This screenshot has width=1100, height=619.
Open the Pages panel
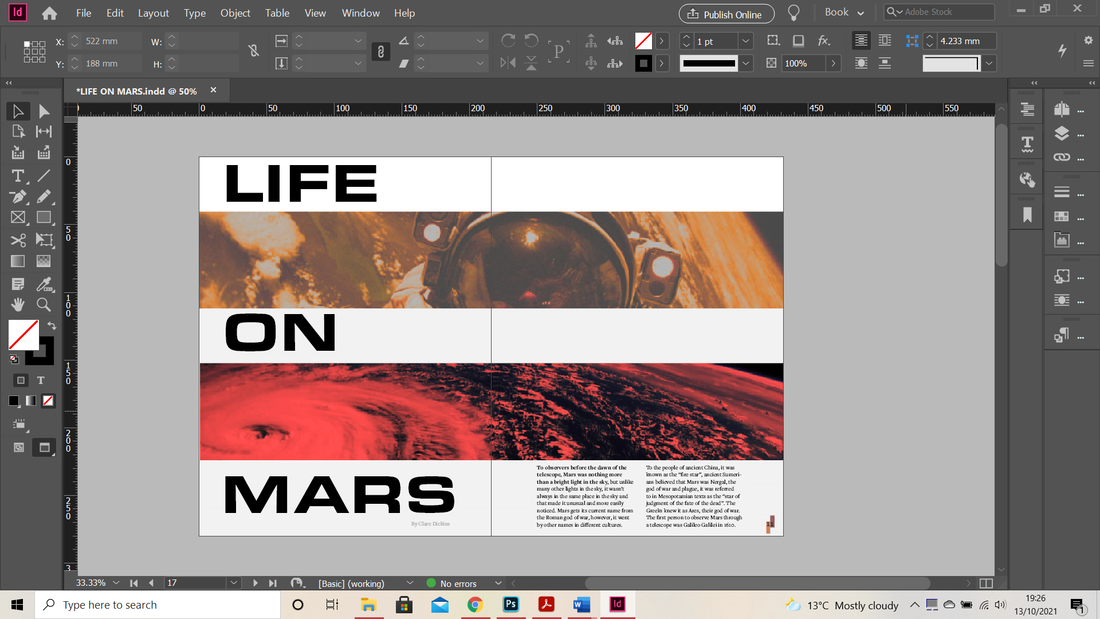click(x=1061, y=109)
